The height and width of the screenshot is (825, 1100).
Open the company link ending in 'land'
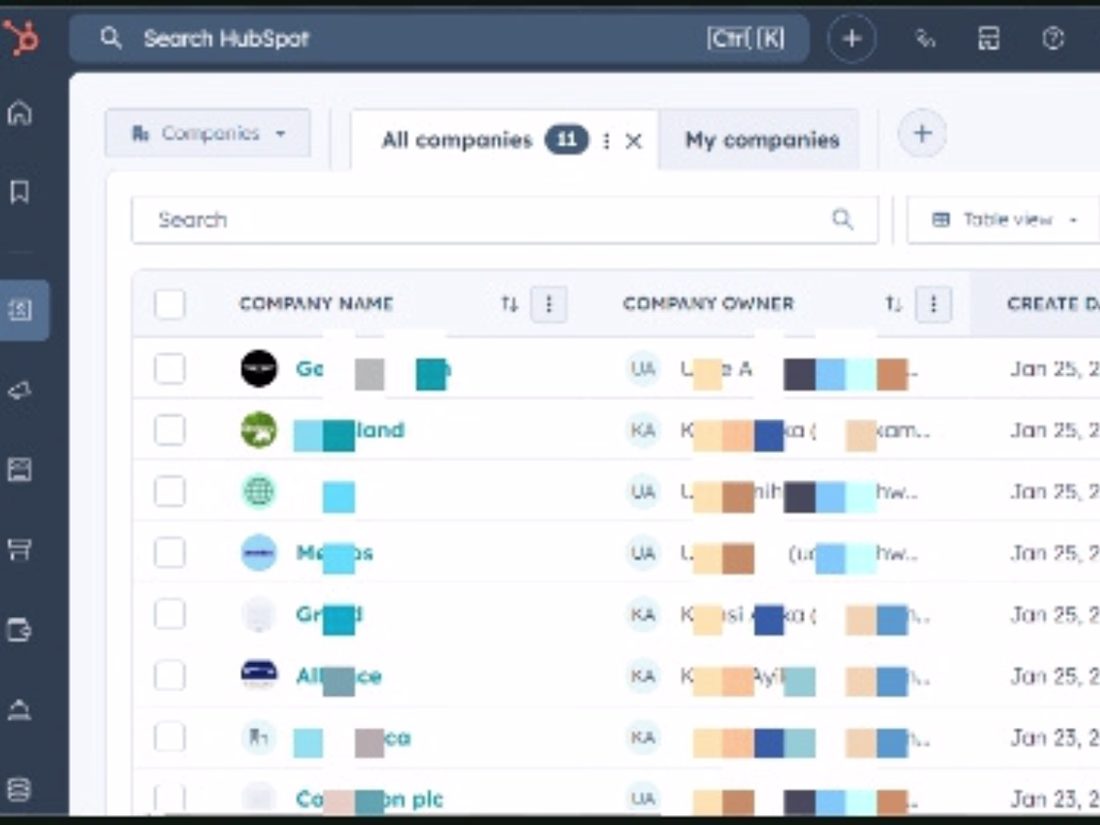pos(349,430)
